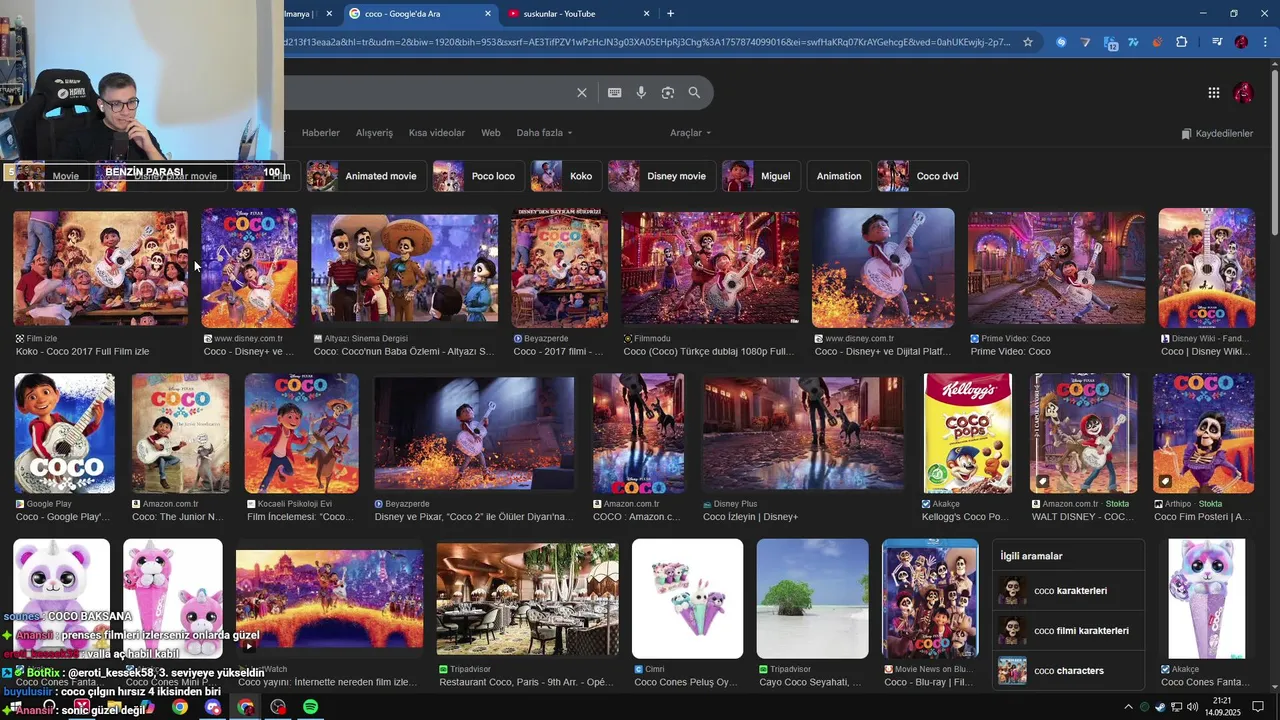The width and height of the screenshot is (1280, 720).
Task: Expand the 'Araçlar' tools dropdown
Action: point(690,133)
